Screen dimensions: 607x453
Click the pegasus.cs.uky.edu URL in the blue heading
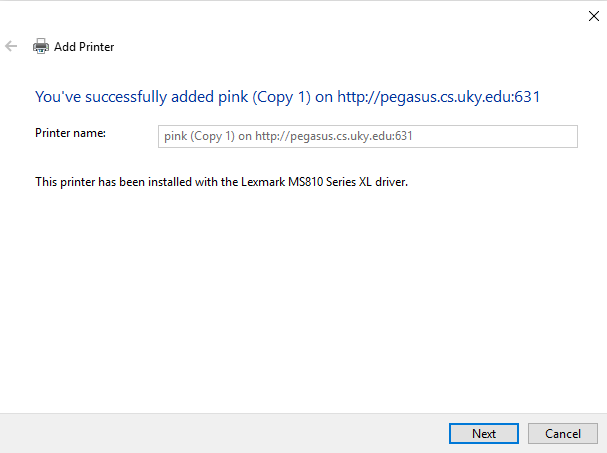coord(439,97)
